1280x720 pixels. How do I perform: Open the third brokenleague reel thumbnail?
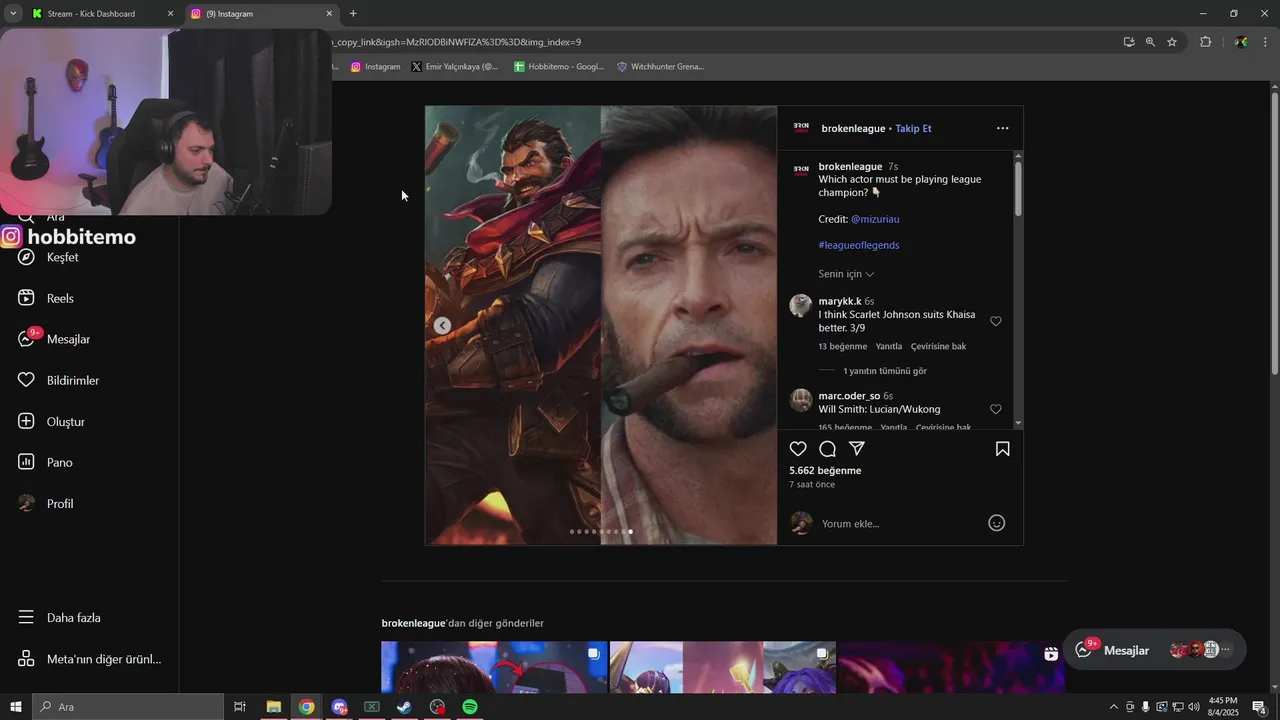pos(951,667)
